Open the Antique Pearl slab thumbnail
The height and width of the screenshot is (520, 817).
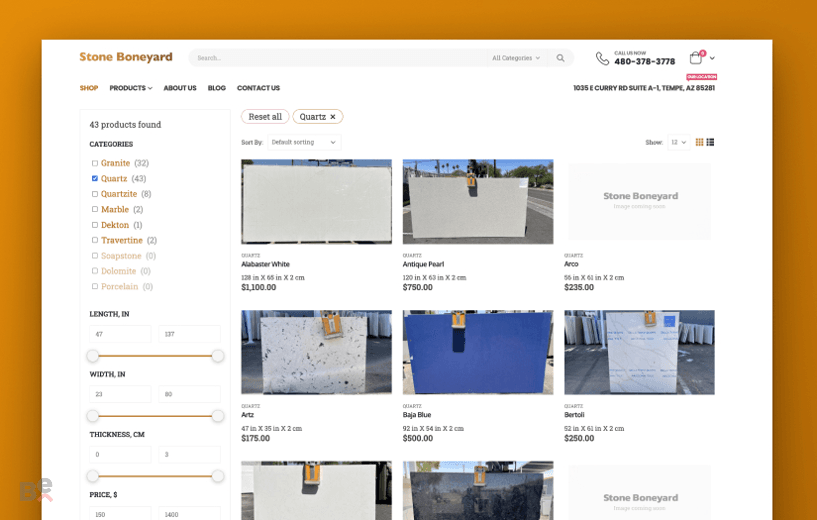[x=478, y=202]
